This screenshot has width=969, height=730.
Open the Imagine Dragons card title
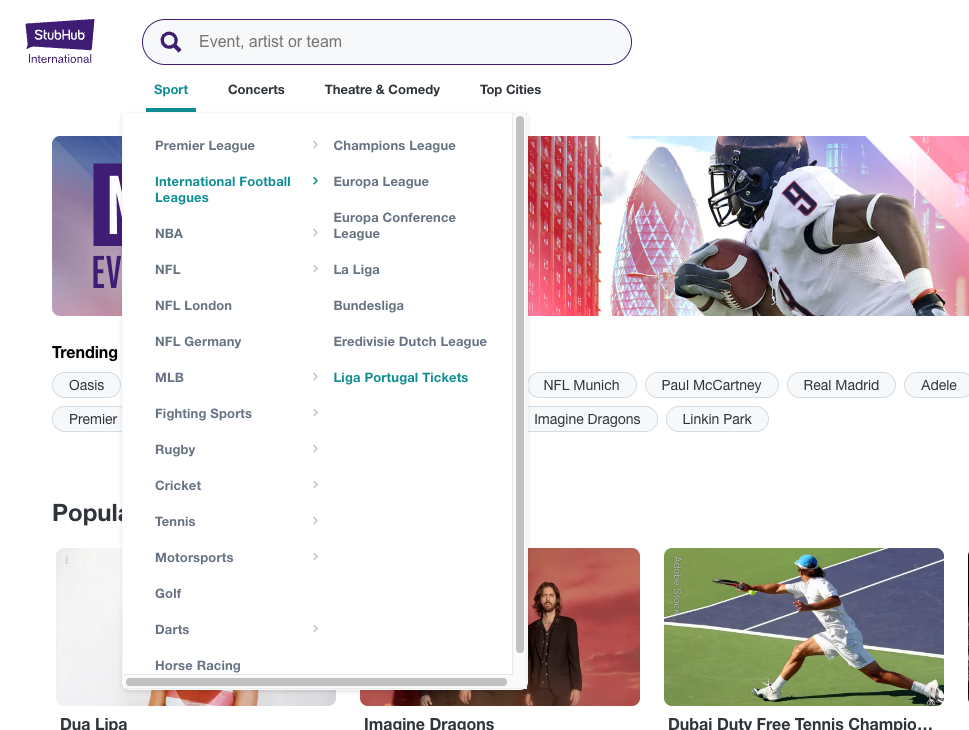point(429,723)
